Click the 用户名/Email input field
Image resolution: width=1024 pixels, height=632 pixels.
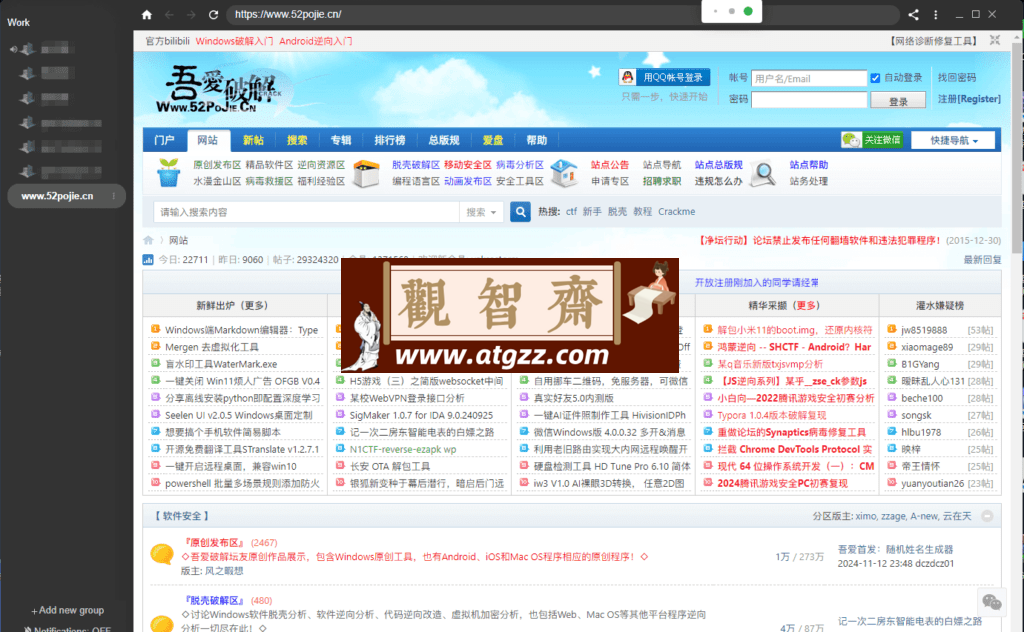tap(808, 78)
